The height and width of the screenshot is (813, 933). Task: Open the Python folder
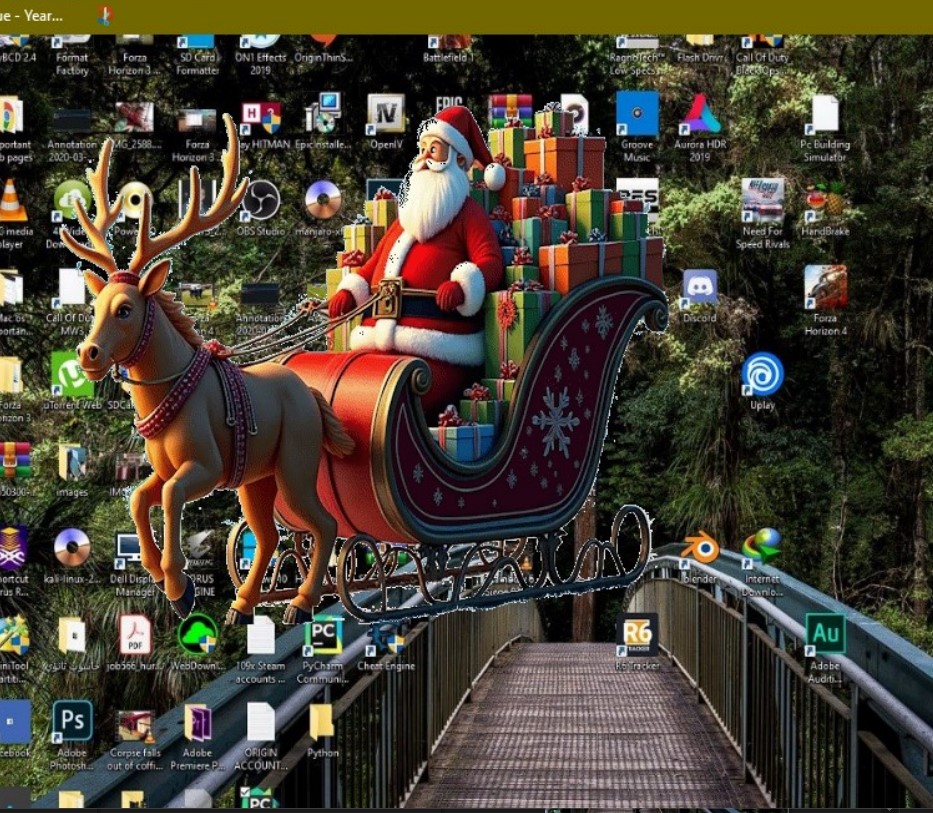324,722
